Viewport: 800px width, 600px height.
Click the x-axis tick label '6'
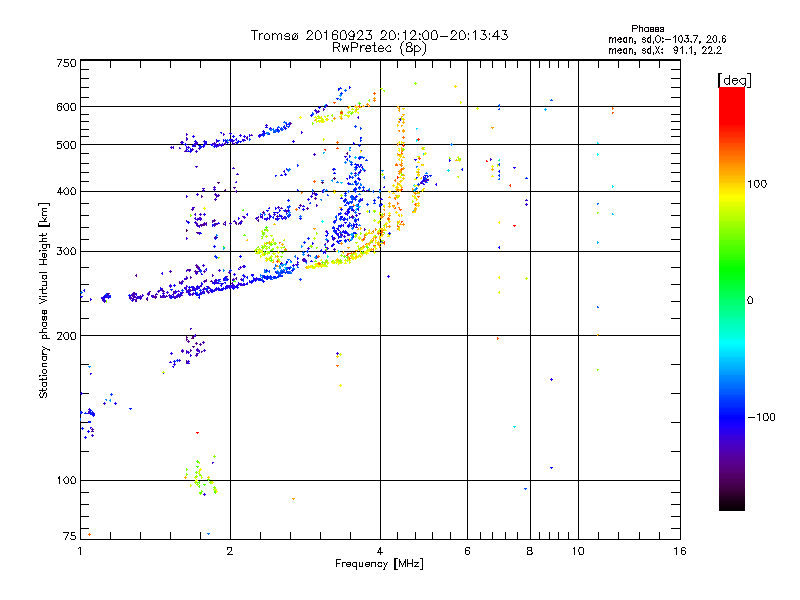point(467,551)
